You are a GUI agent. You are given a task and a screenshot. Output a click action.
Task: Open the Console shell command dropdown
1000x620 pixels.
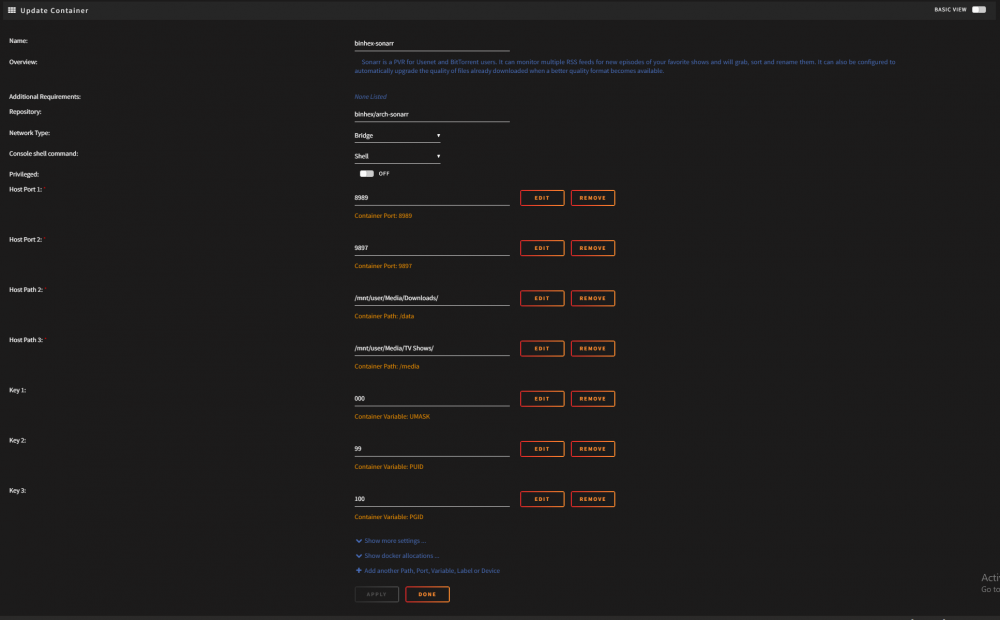pos(397,156)
